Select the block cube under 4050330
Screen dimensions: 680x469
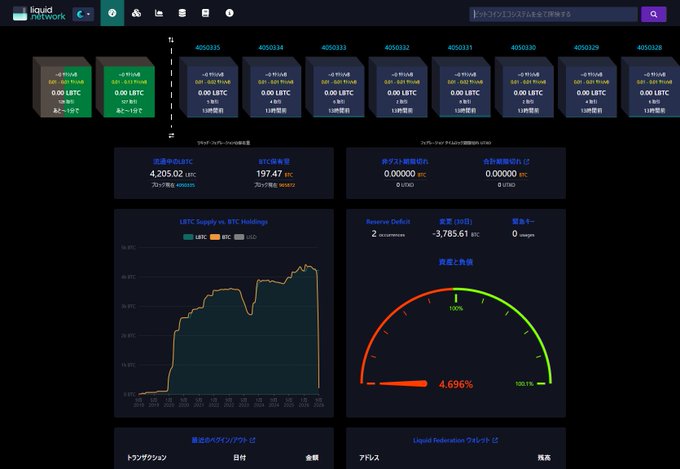pos(524,87)
